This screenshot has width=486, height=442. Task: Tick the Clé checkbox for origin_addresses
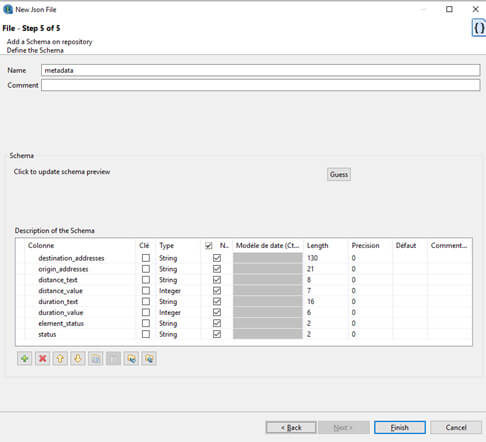146,269
